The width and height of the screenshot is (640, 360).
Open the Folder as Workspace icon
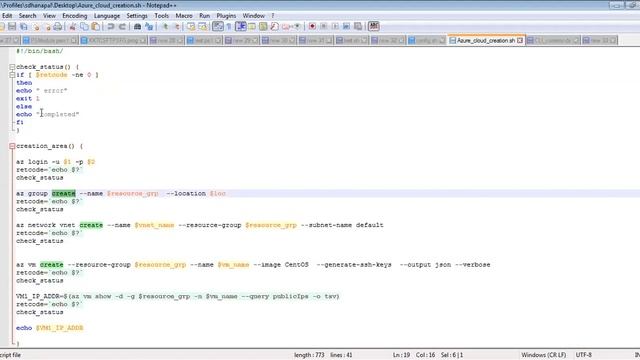(x=286, y=27)
